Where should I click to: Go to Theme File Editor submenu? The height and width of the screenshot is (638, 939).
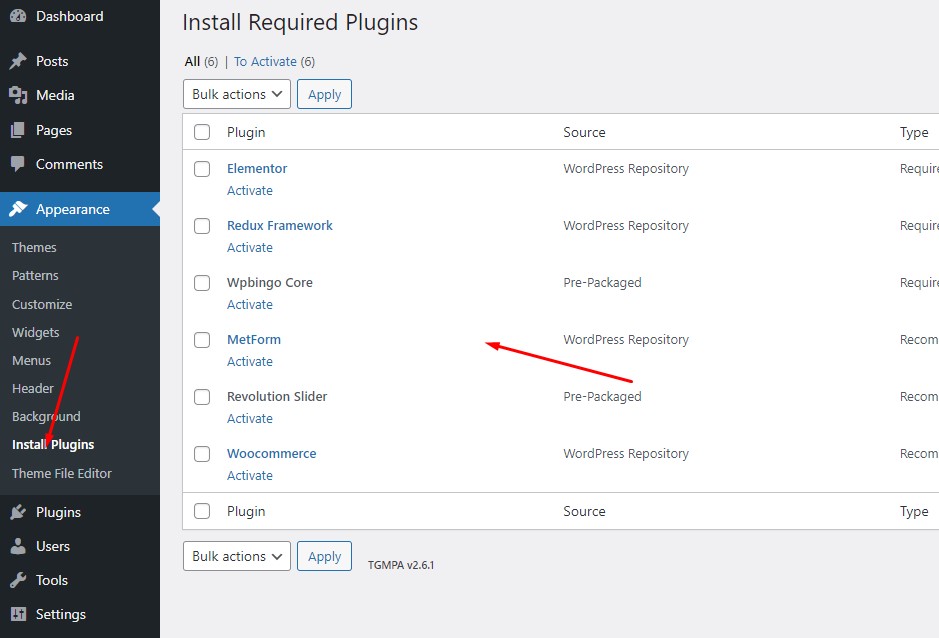(x=62, y=473)
